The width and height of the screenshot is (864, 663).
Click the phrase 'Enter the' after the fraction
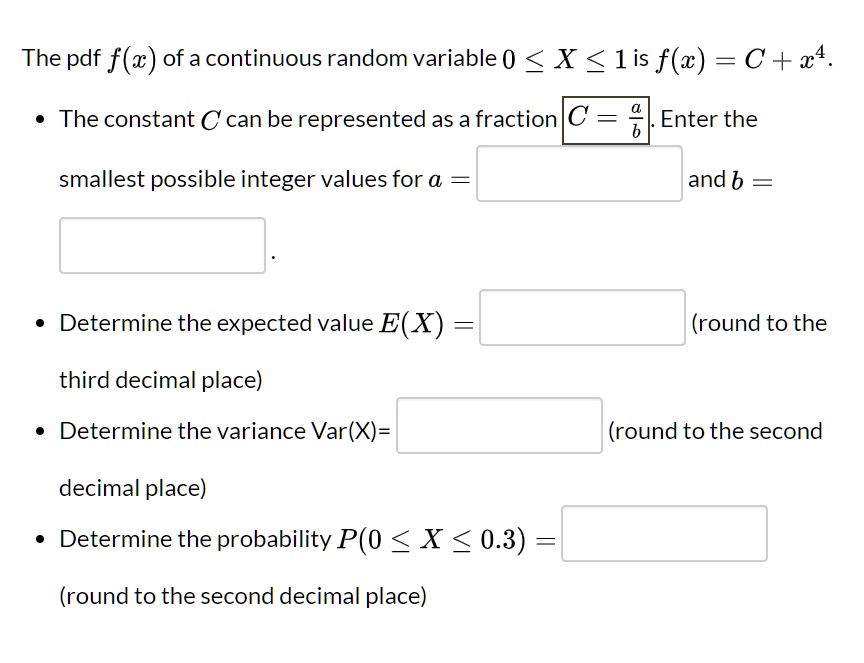[710, 118]
